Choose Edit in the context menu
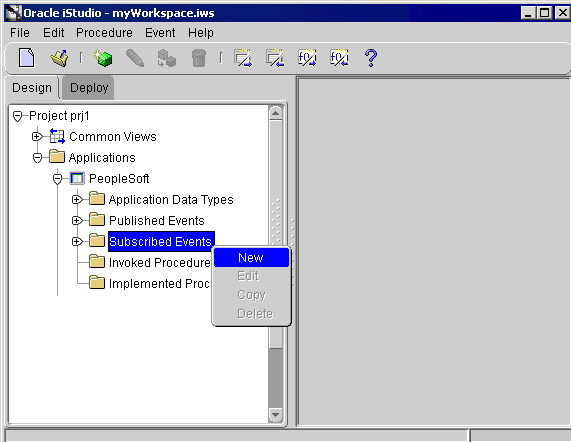This screenshot has width=571, height=442. click(251, 276)
